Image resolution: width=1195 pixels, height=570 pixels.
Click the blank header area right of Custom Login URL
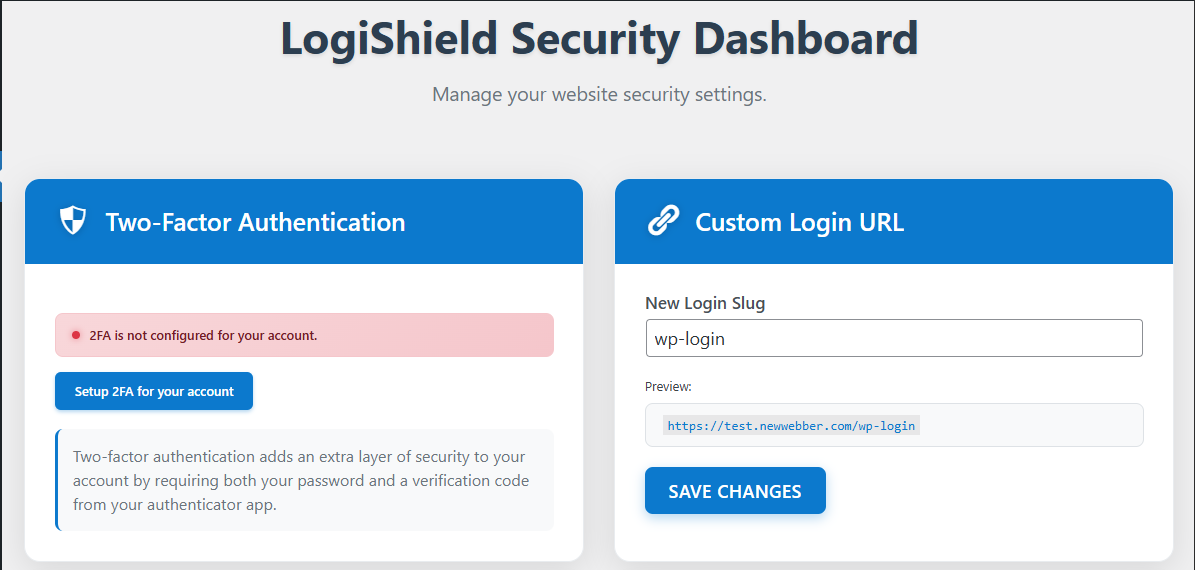point(1036,222)
